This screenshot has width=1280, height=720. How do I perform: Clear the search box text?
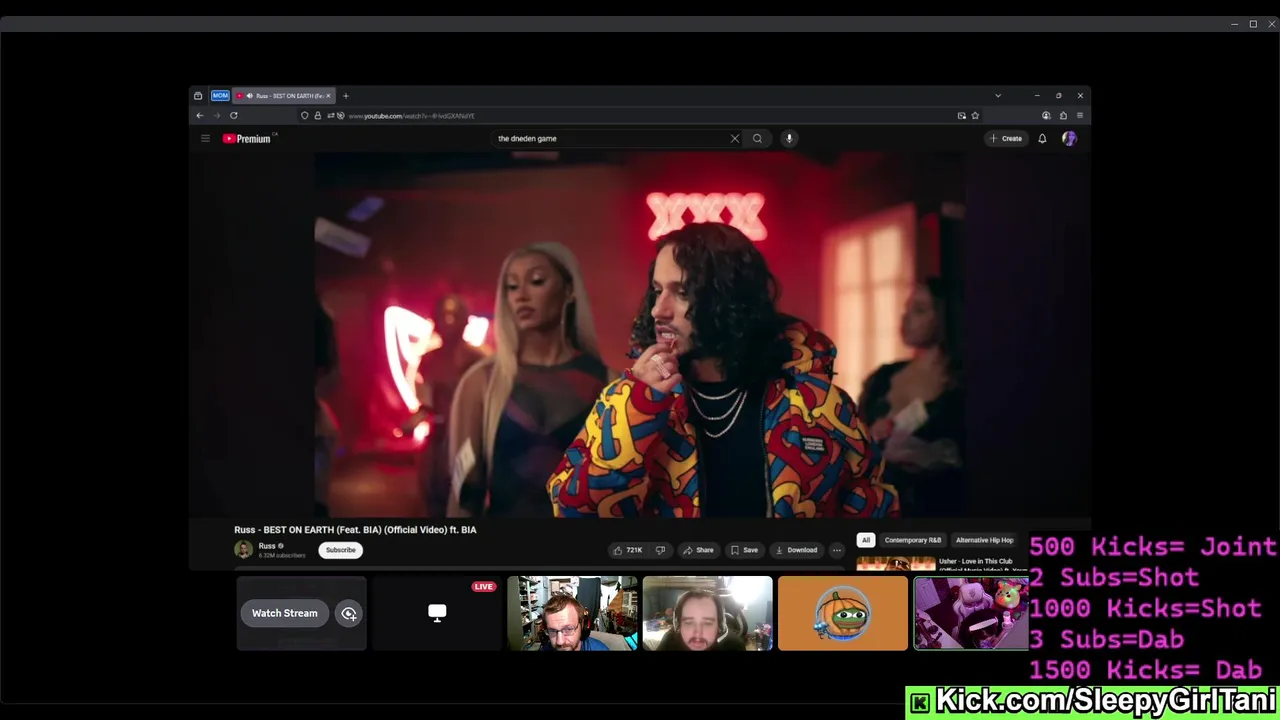[x=735, y=139]
